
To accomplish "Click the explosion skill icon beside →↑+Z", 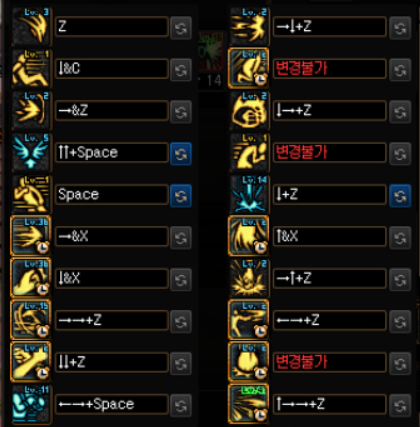I will 249,278.
